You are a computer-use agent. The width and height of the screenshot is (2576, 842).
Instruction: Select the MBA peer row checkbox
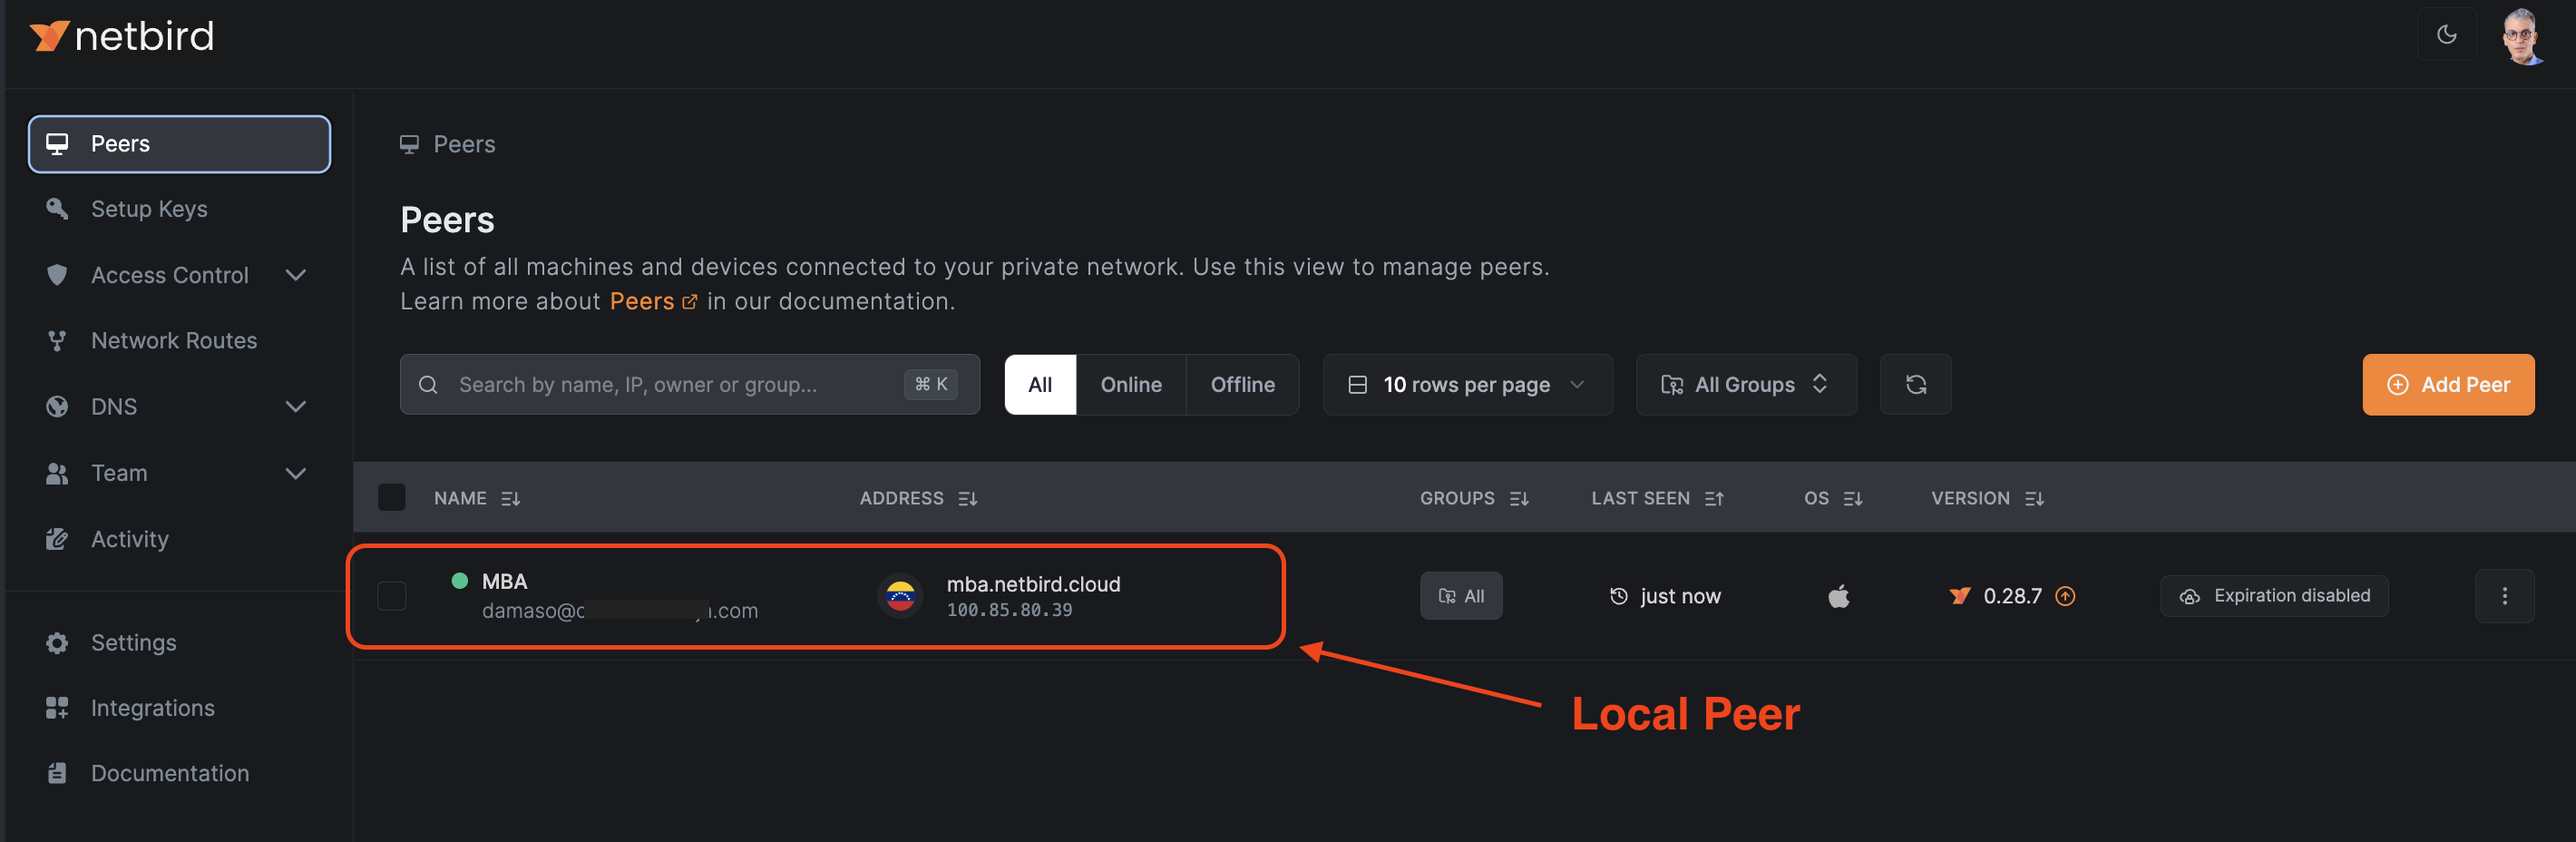pyautogui.click(x=391, y=596)
